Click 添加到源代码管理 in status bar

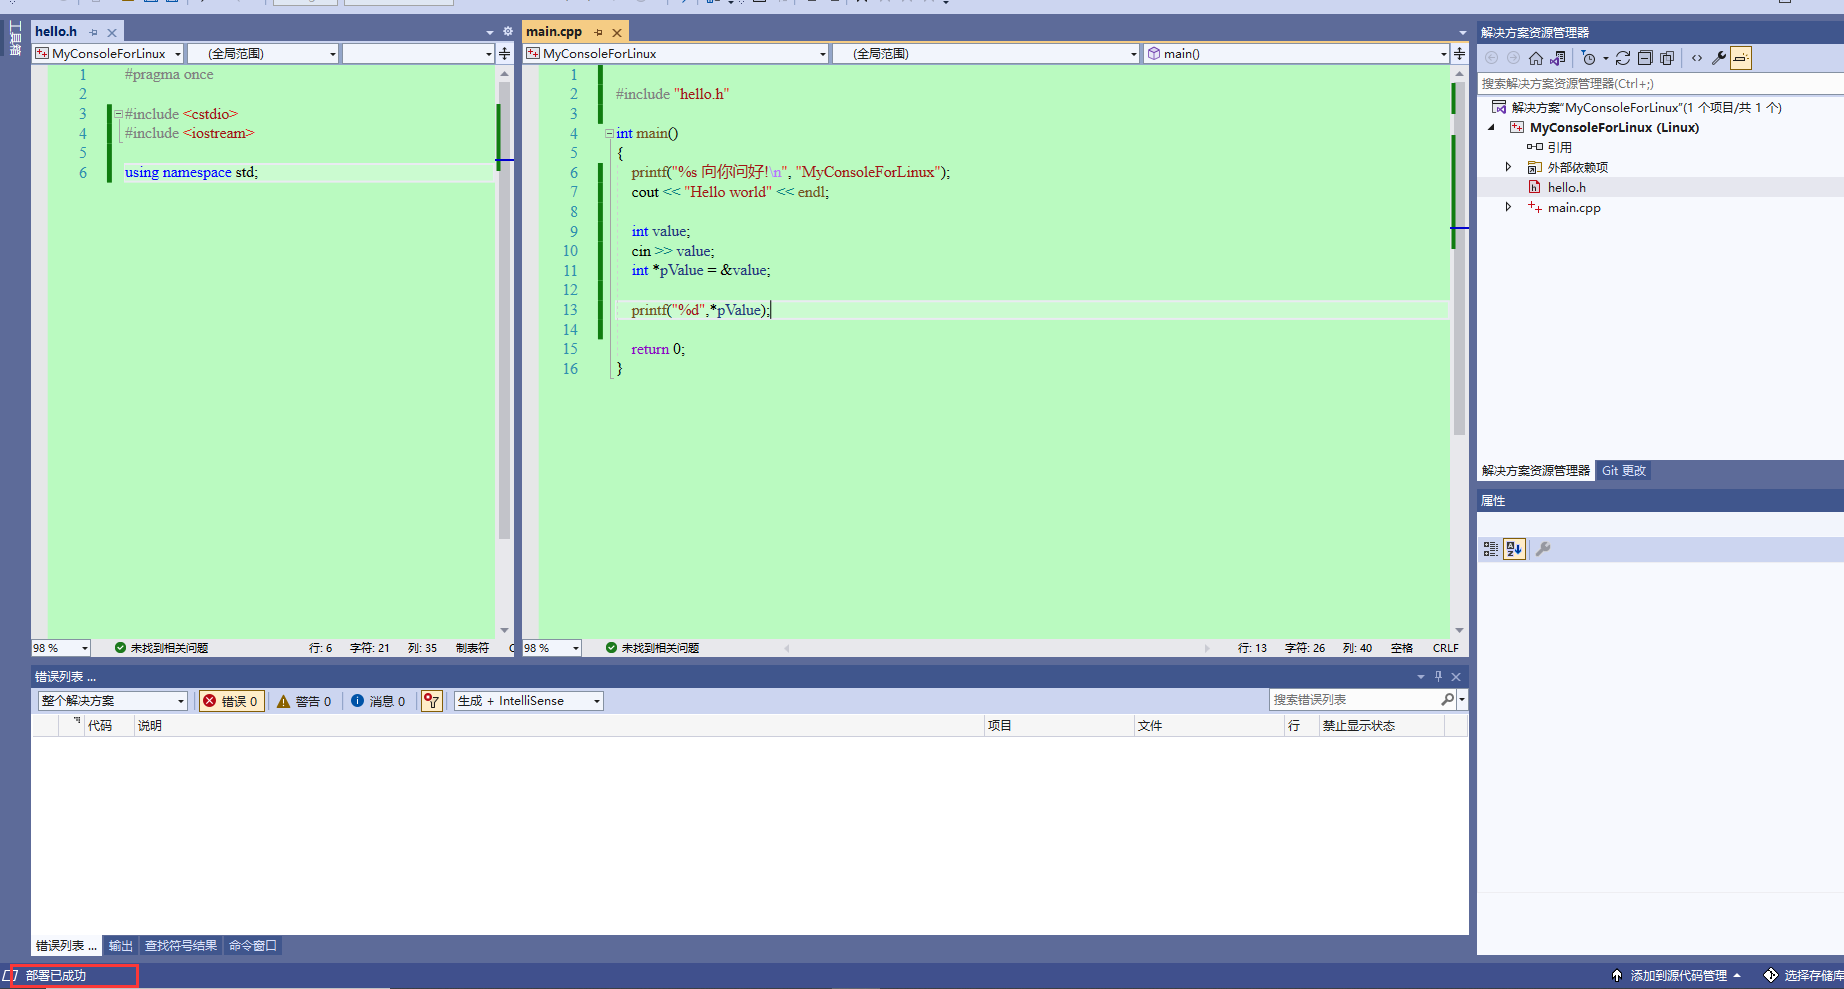pyautogui.click(x=1677, y=976)
